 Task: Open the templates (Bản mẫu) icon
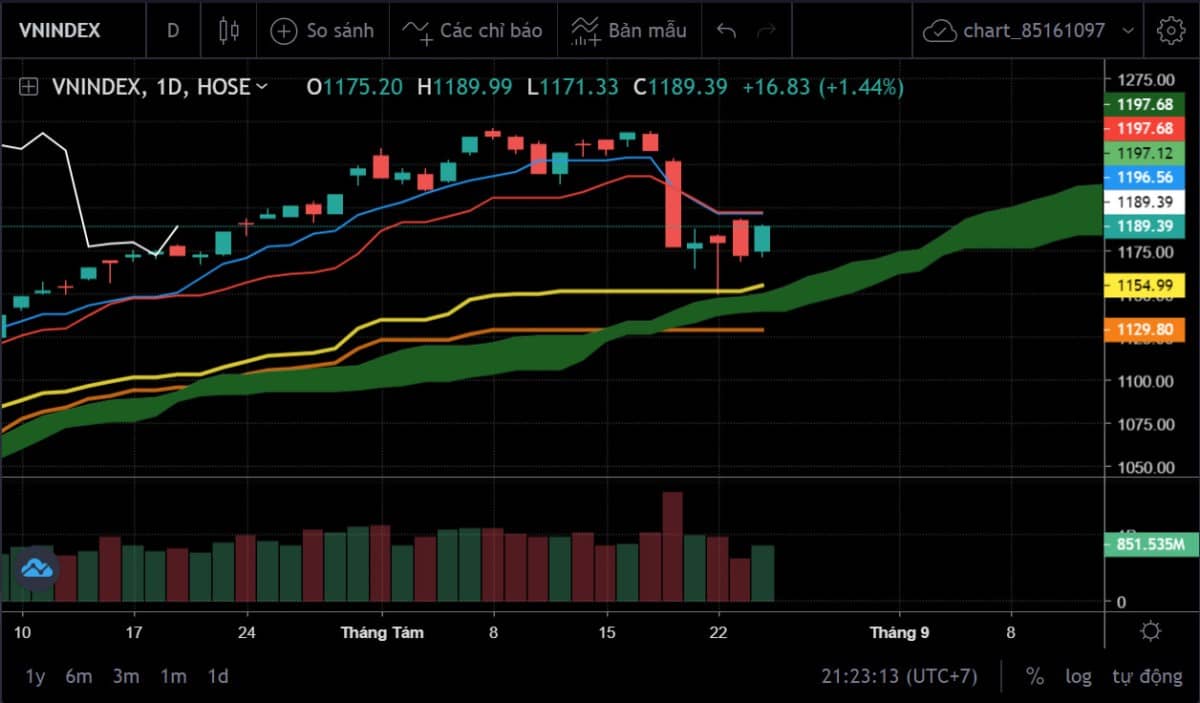(585, 31)
